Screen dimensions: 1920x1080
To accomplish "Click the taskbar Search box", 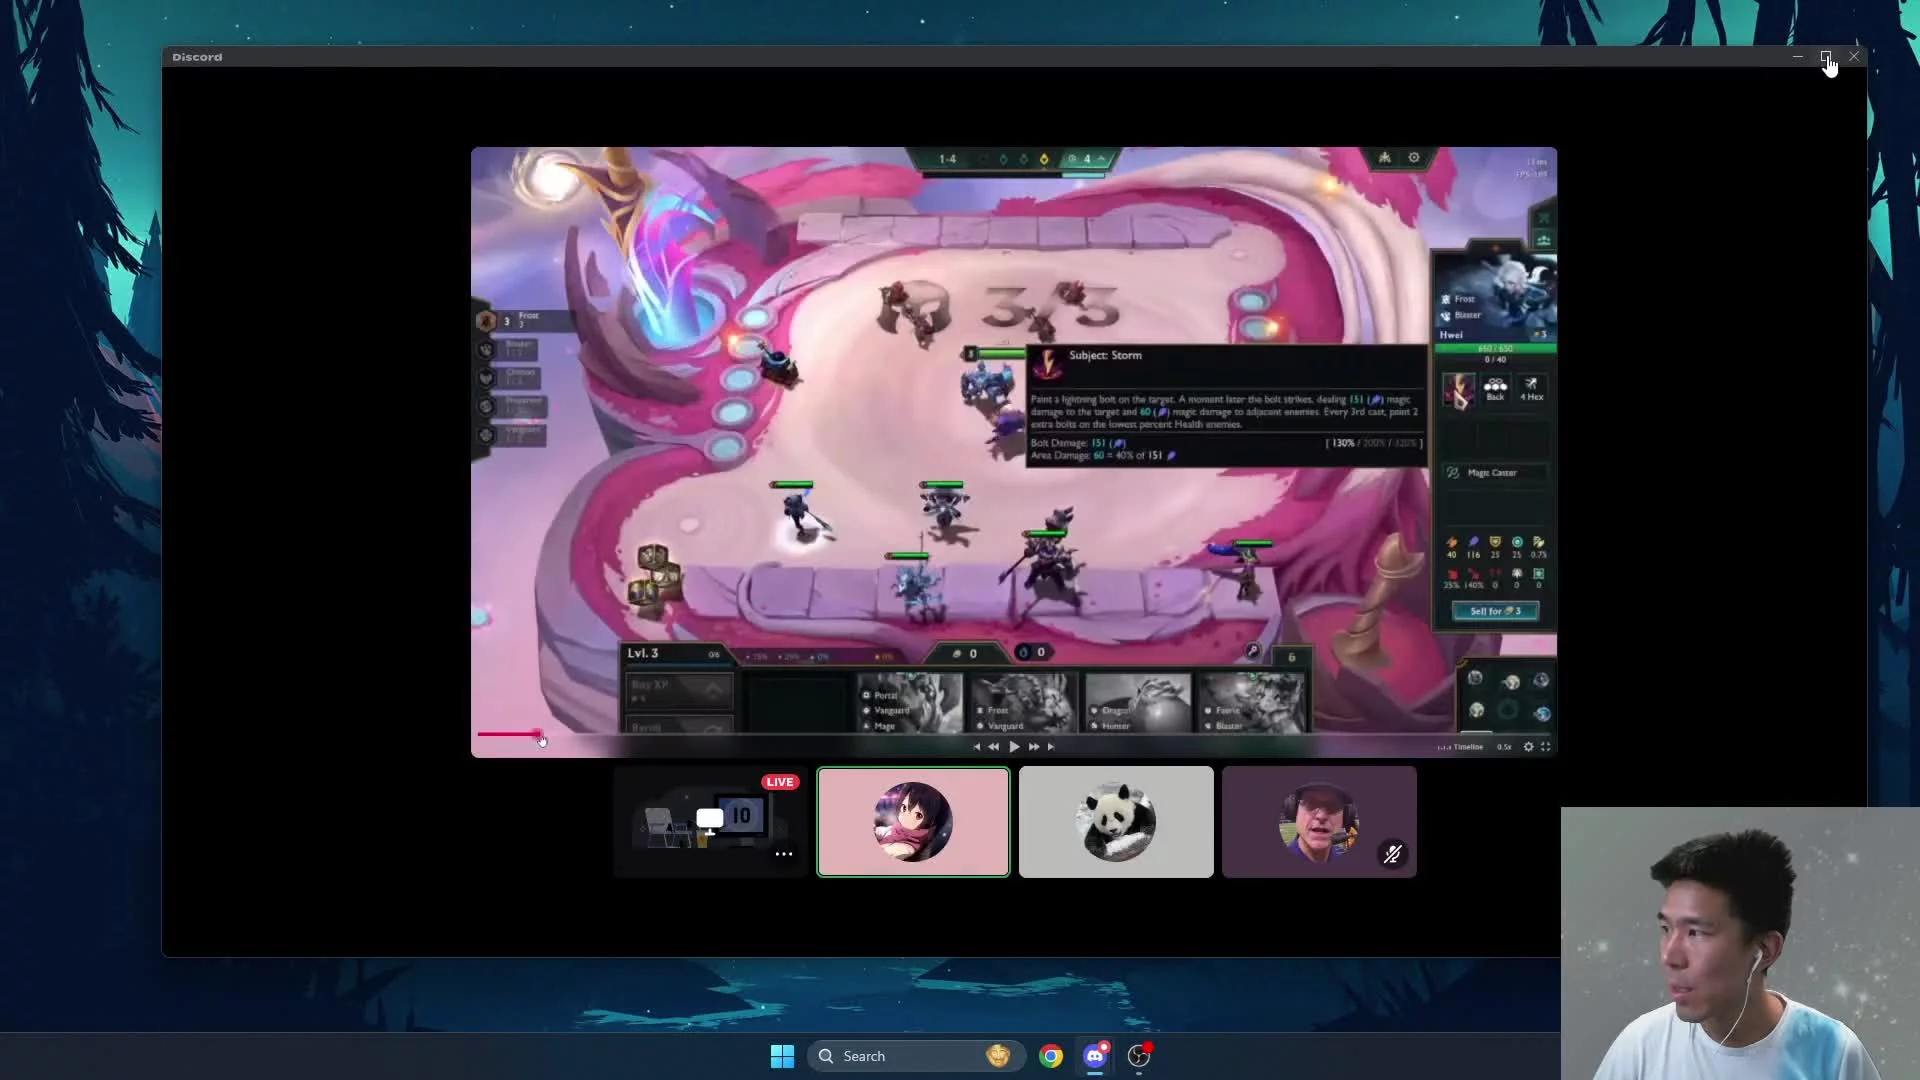I will [x=915, y=1056].
